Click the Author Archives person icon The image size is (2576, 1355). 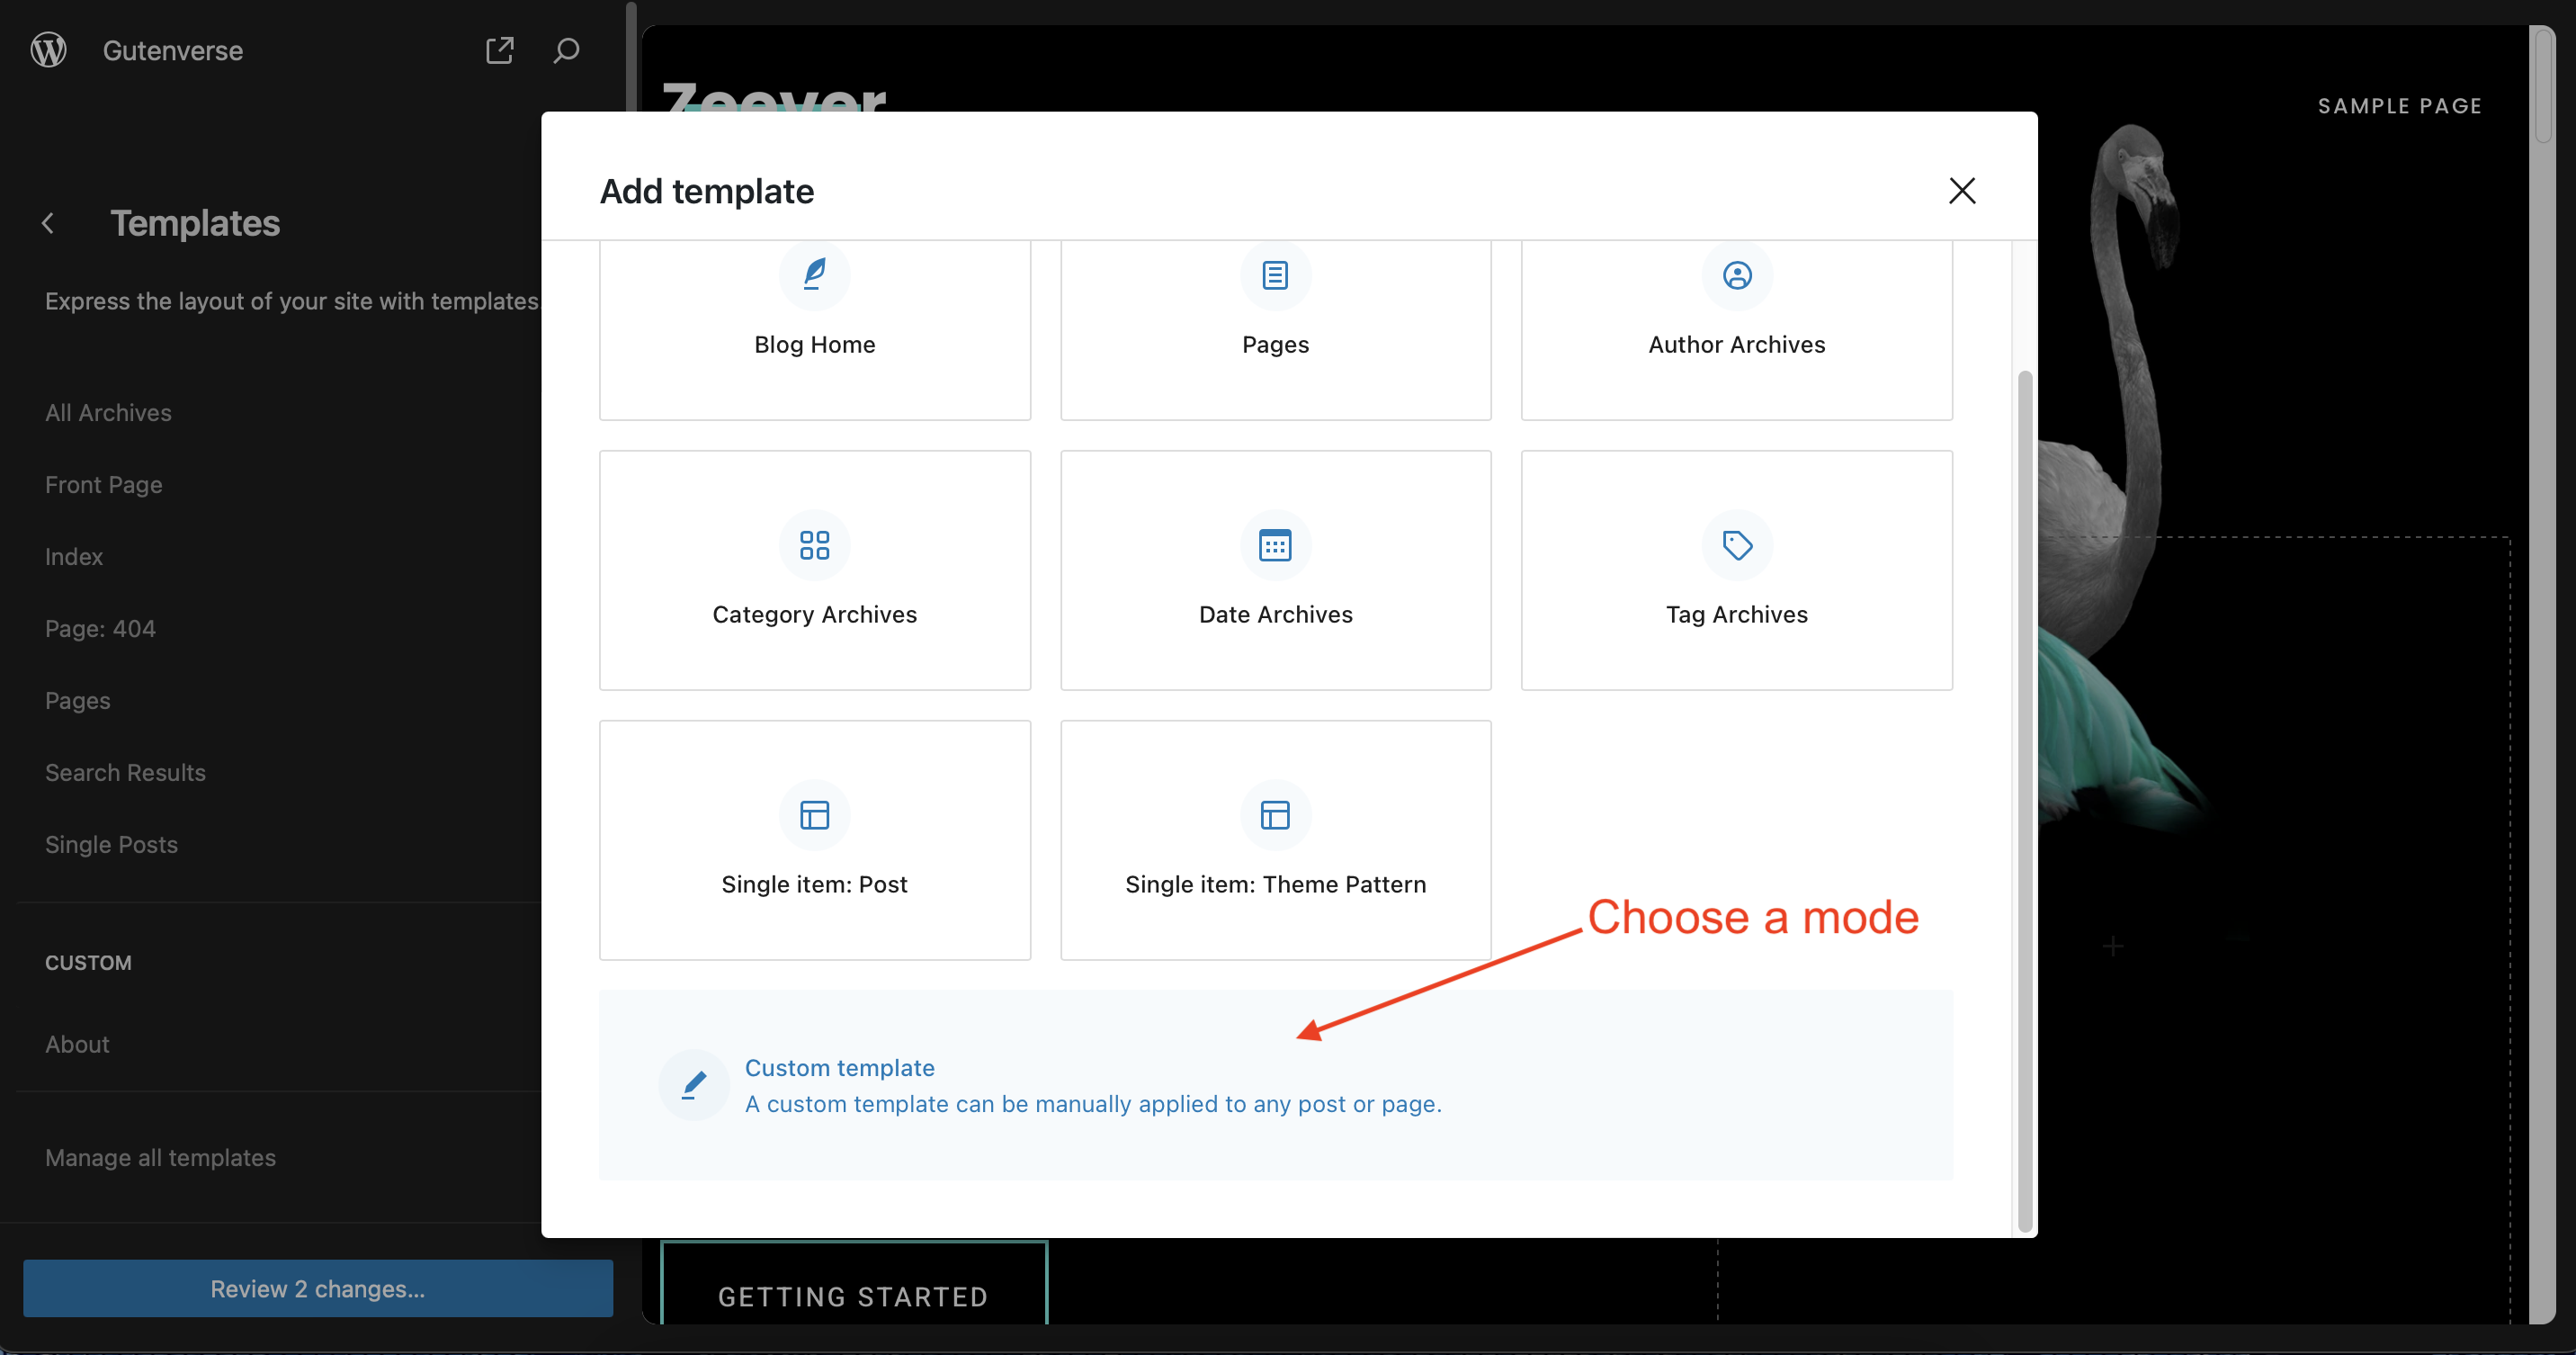coord(1737,274)
